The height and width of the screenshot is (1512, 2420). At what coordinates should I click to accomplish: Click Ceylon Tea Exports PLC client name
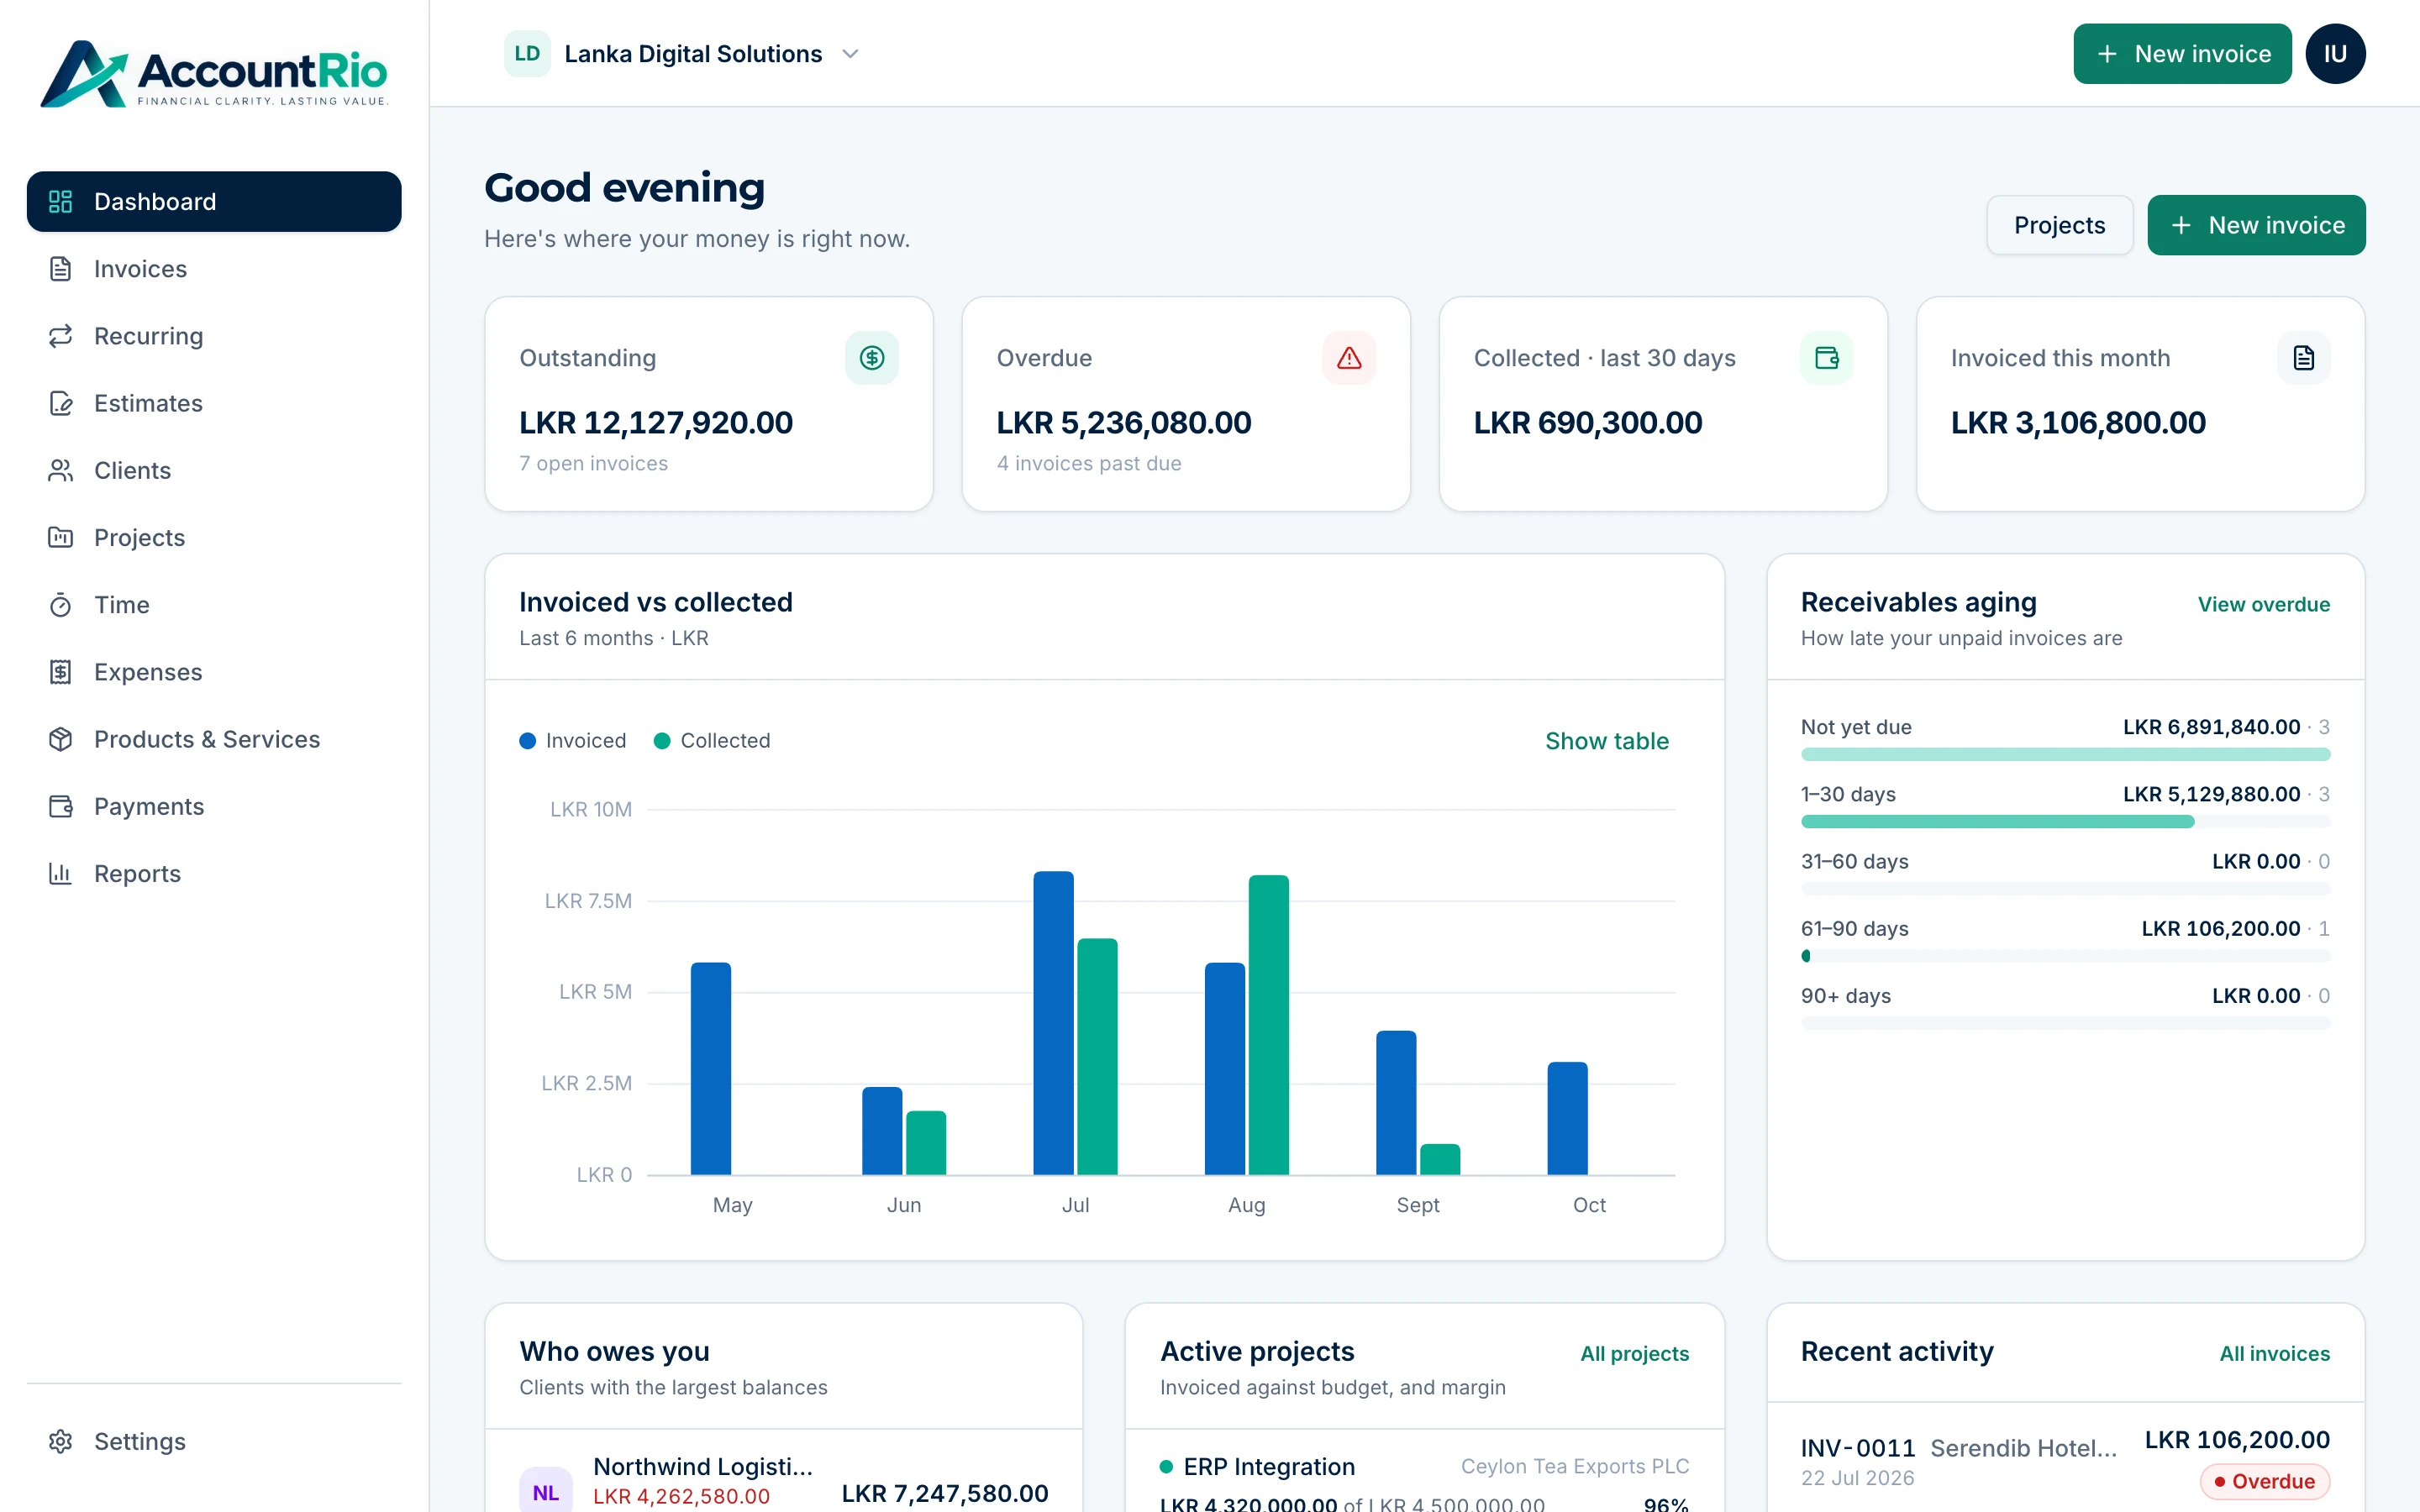click(x=1574, y=1466)
